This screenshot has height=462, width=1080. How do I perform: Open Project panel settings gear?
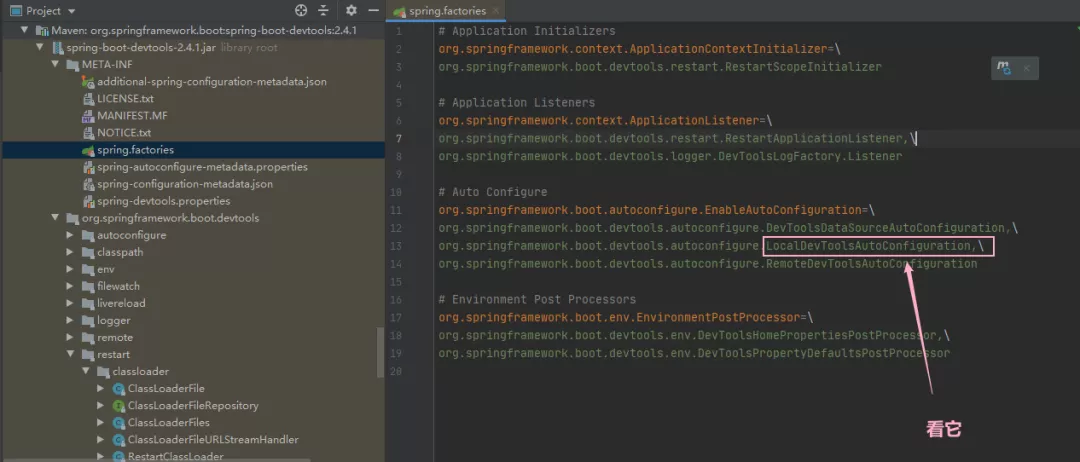(351, 10)
